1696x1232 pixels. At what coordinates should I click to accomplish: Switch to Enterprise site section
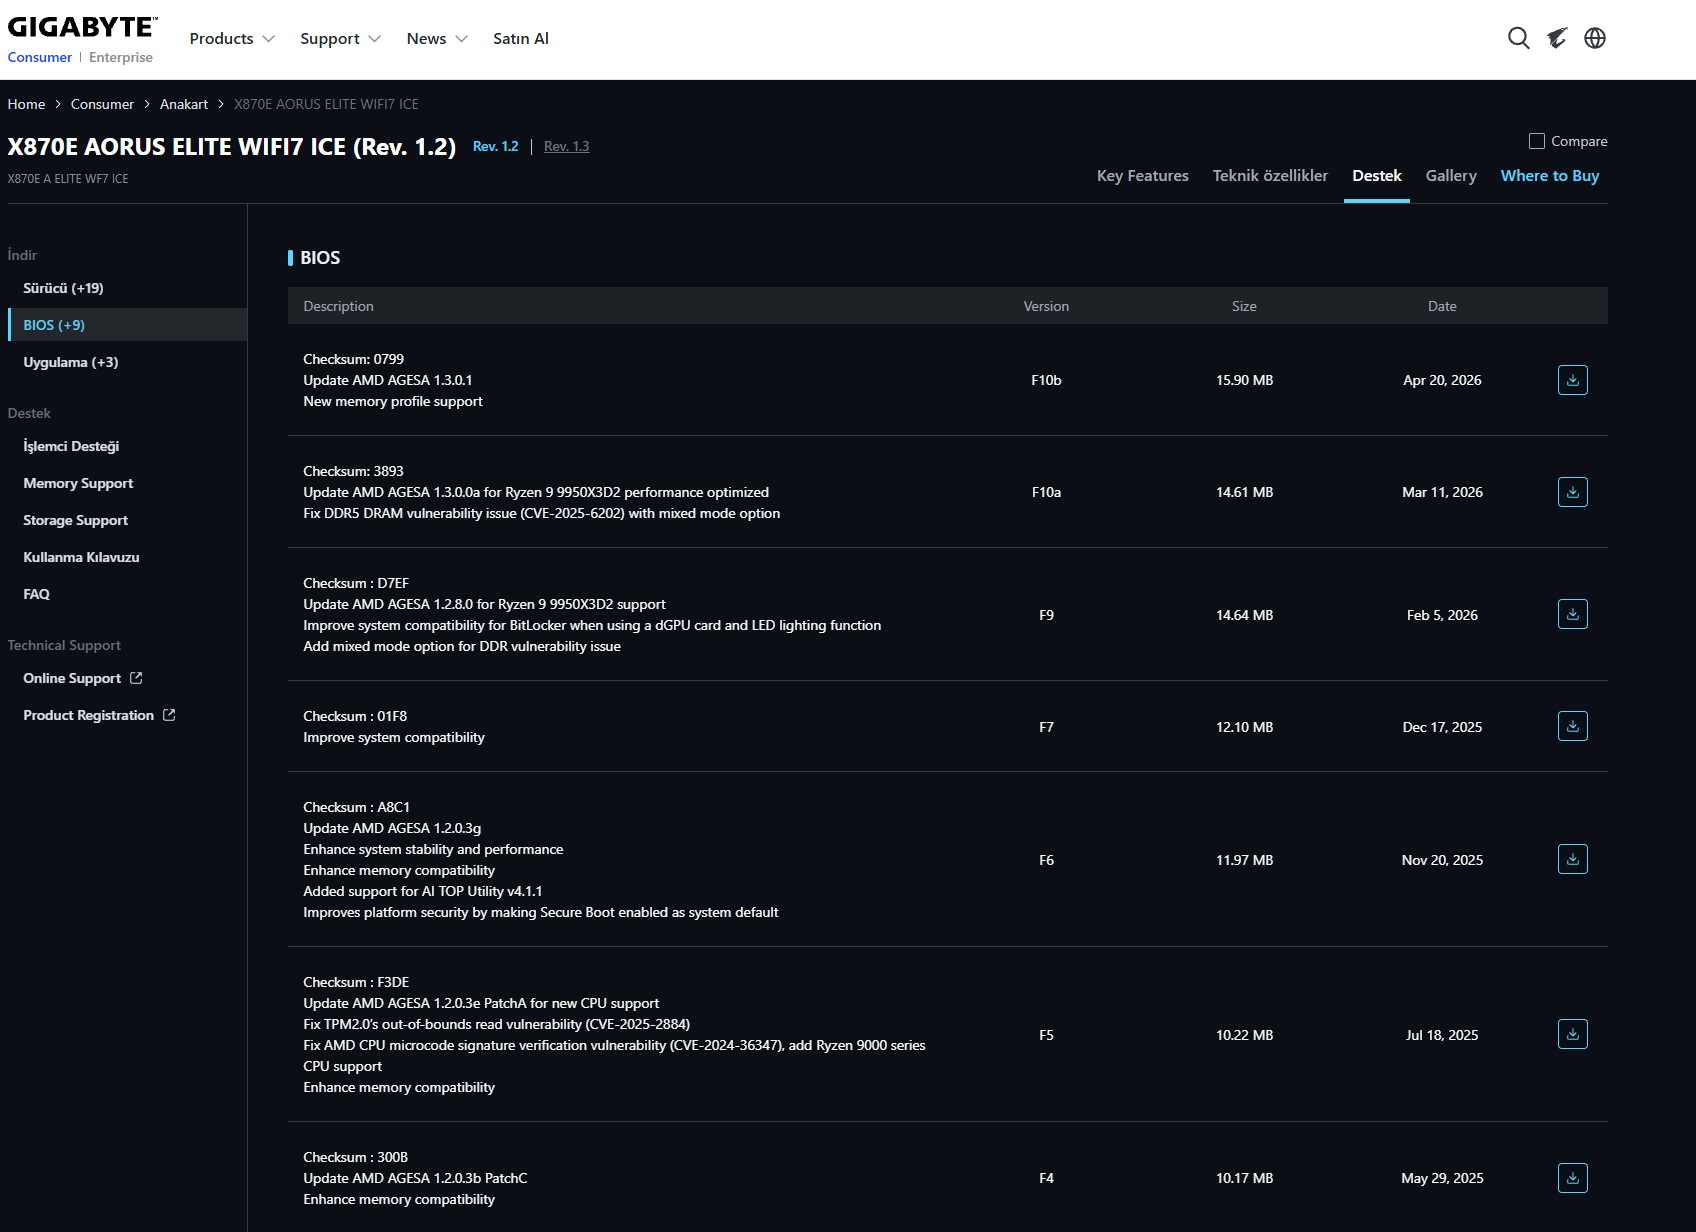[x=121, y=58]
